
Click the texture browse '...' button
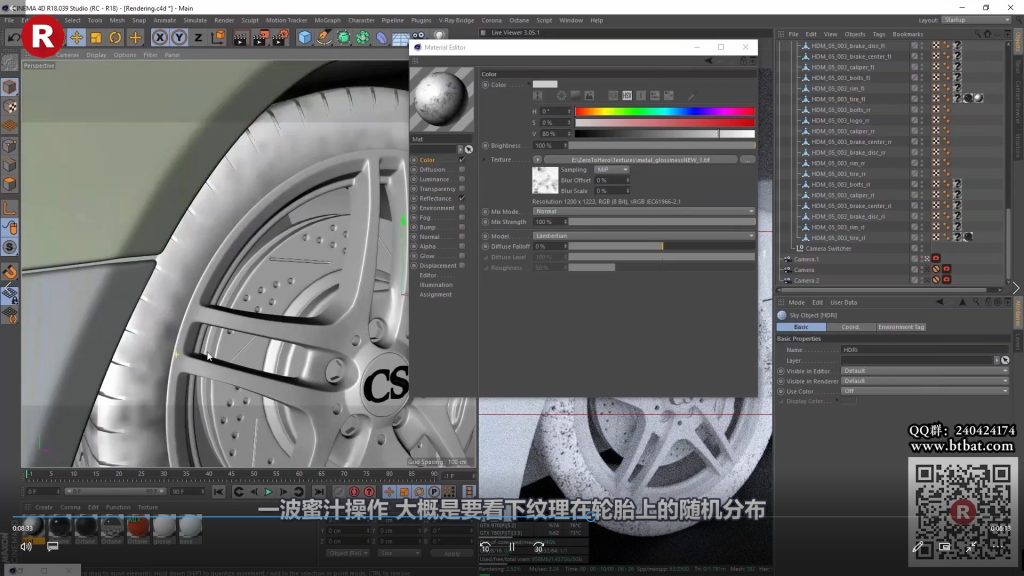pyautogui.click(x=747, y=159)
